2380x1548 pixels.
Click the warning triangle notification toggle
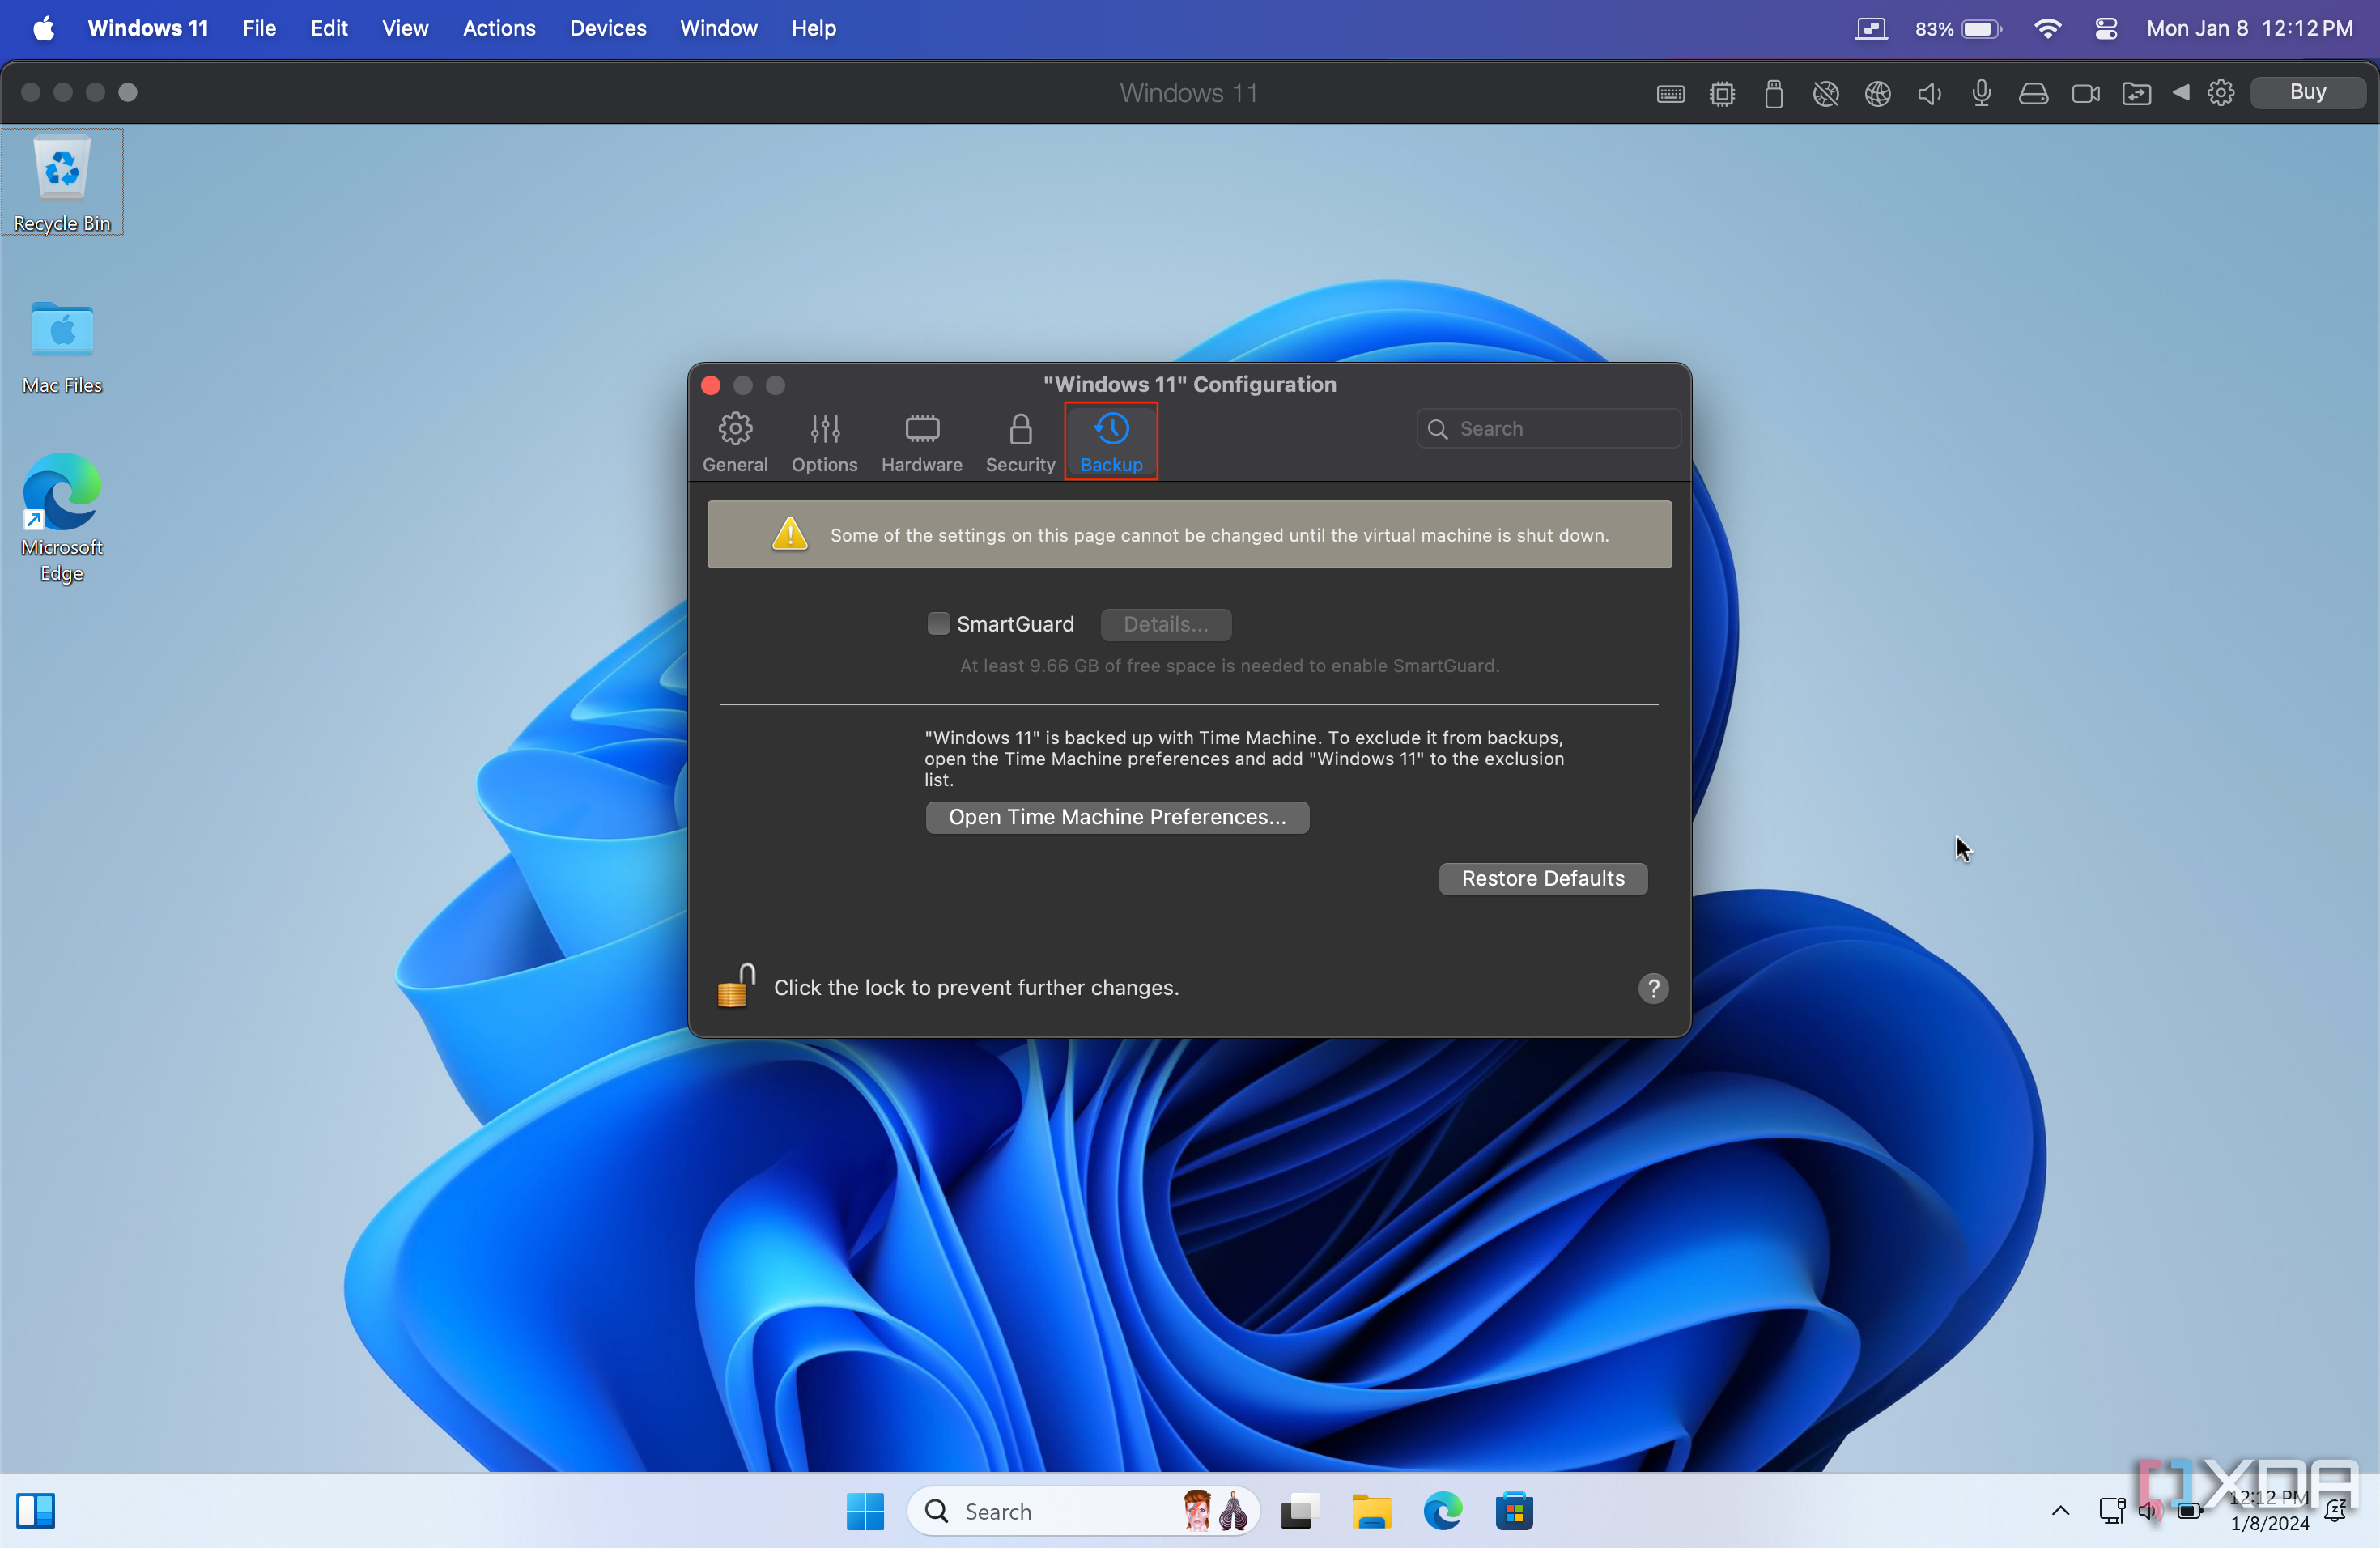pyautogui.click(x=788, y=534)
